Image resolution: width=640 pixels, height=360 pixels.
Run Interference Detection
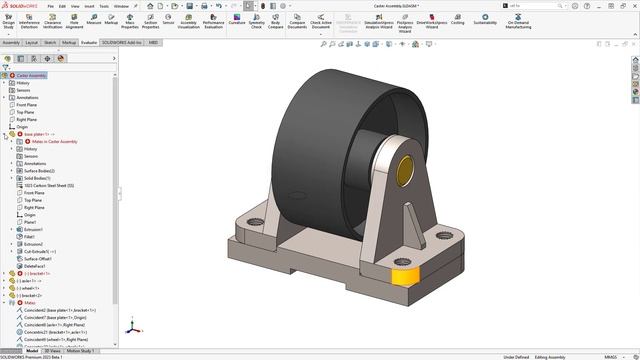coord(29,21)
